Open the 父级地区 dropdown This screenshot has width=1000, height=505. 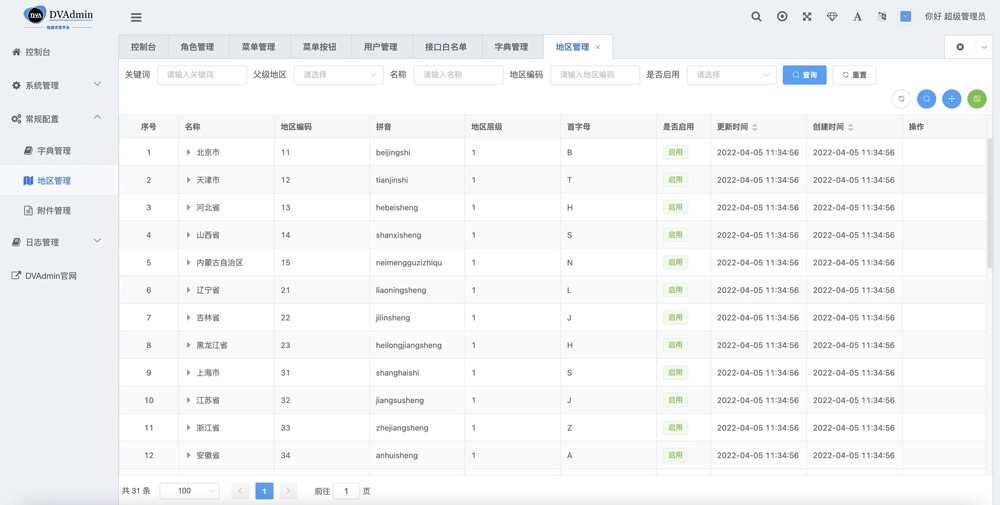(338, 75)
